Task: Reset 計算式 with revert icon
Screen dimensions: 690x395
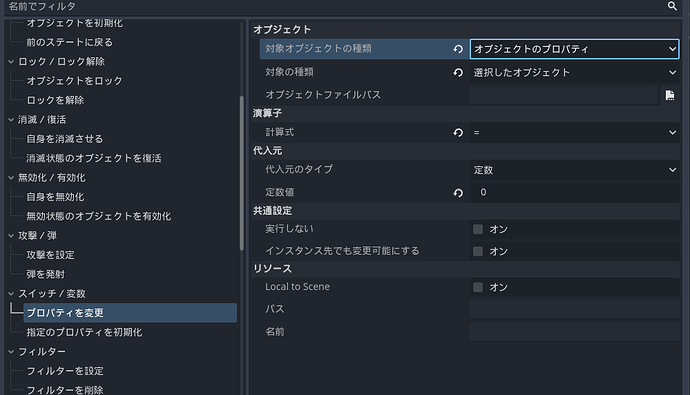Action: click(x=458, y=132)
